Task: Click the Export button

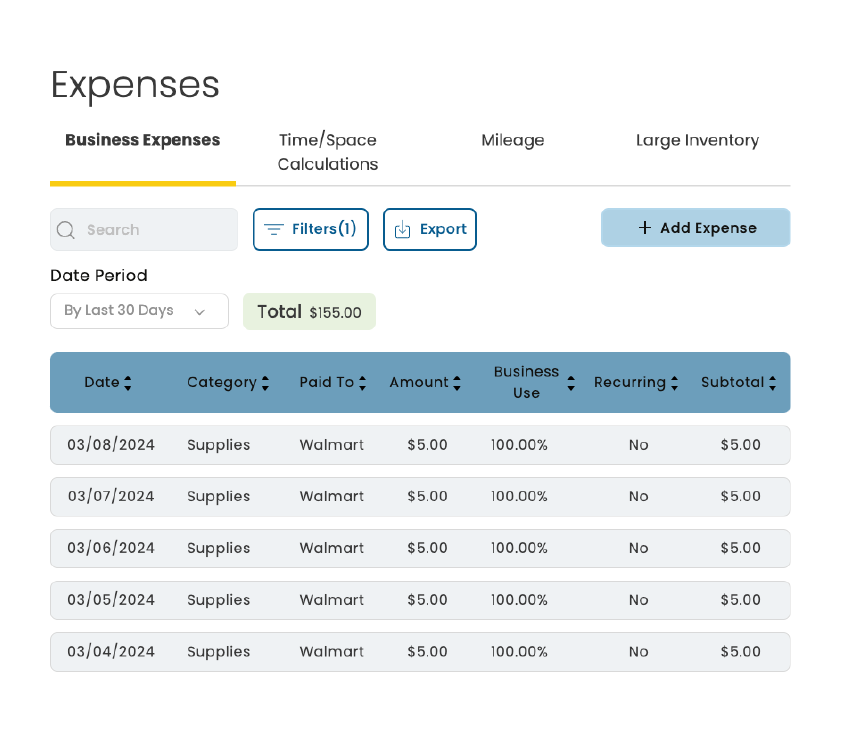Action: coord(430,229)
